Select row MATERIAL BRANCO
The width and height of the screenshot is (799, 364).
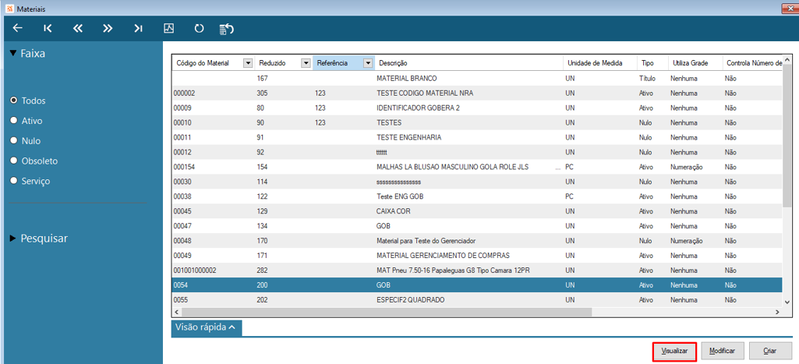476,79
